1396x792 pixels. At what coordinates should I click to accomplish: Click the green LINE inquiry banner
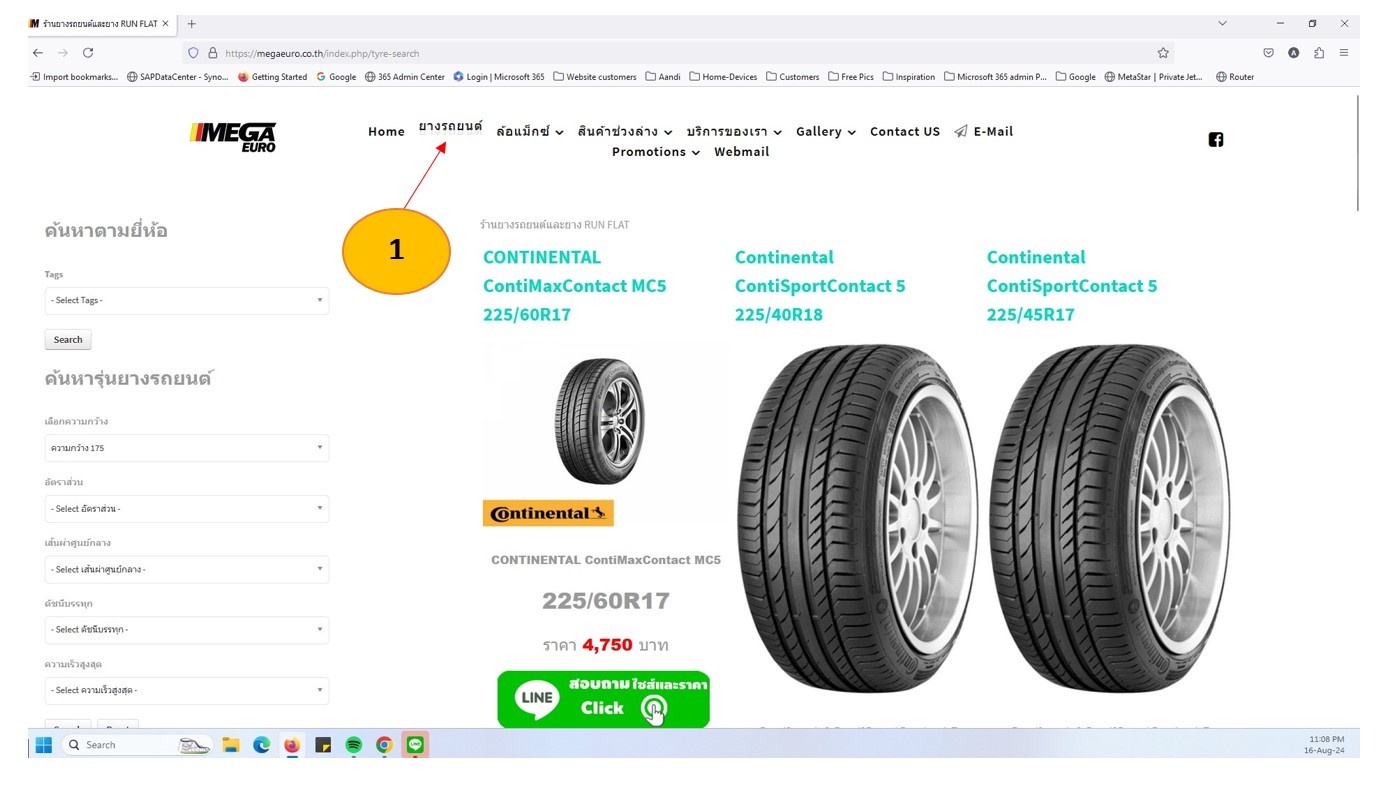coord(603,699)
